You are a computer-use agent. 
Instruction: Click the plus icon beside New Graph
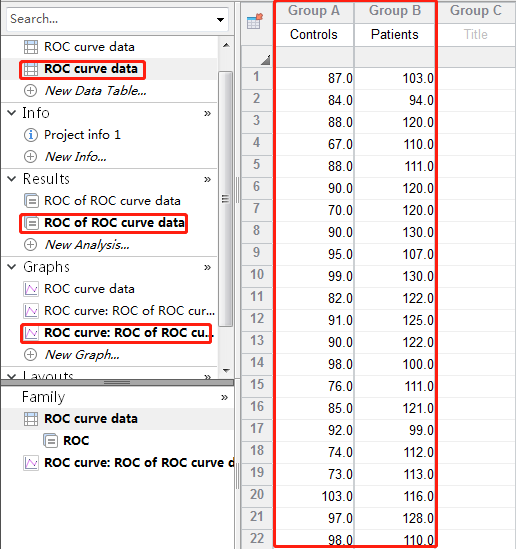point(30,354)
